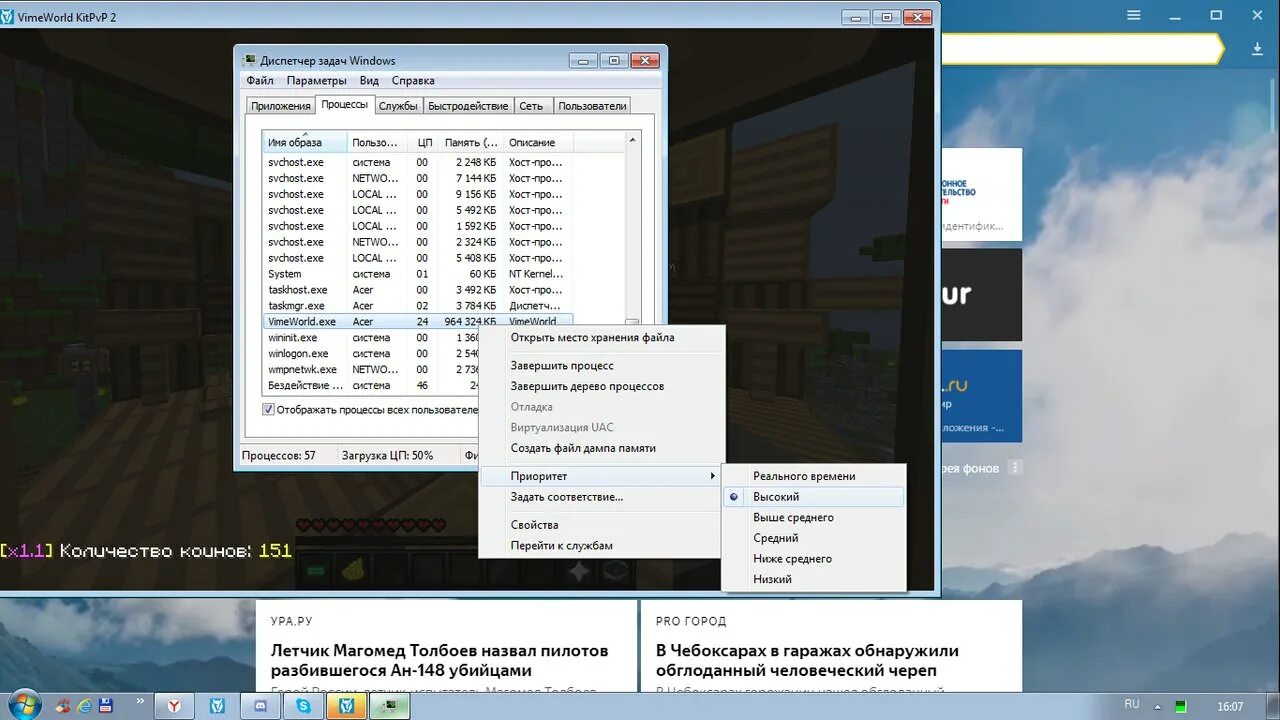Expand the quick launch overflow chevron
The height and width of the screenshot is (720, 1280).
point(138,701)
